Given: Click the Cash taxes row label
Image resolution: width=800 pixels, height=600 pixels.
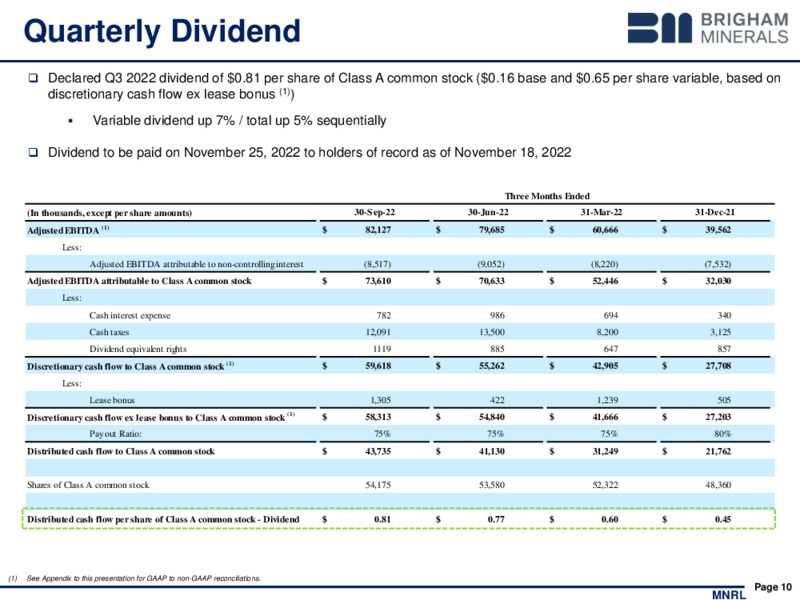Looking at the screenshot, I should tap(109, 332).
